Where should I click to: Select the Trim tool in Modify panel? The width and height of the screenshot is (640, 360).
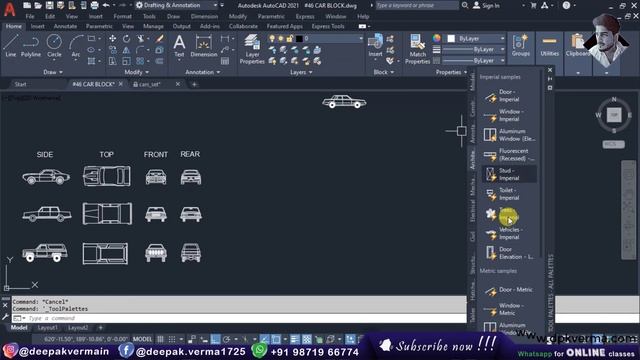141,39
